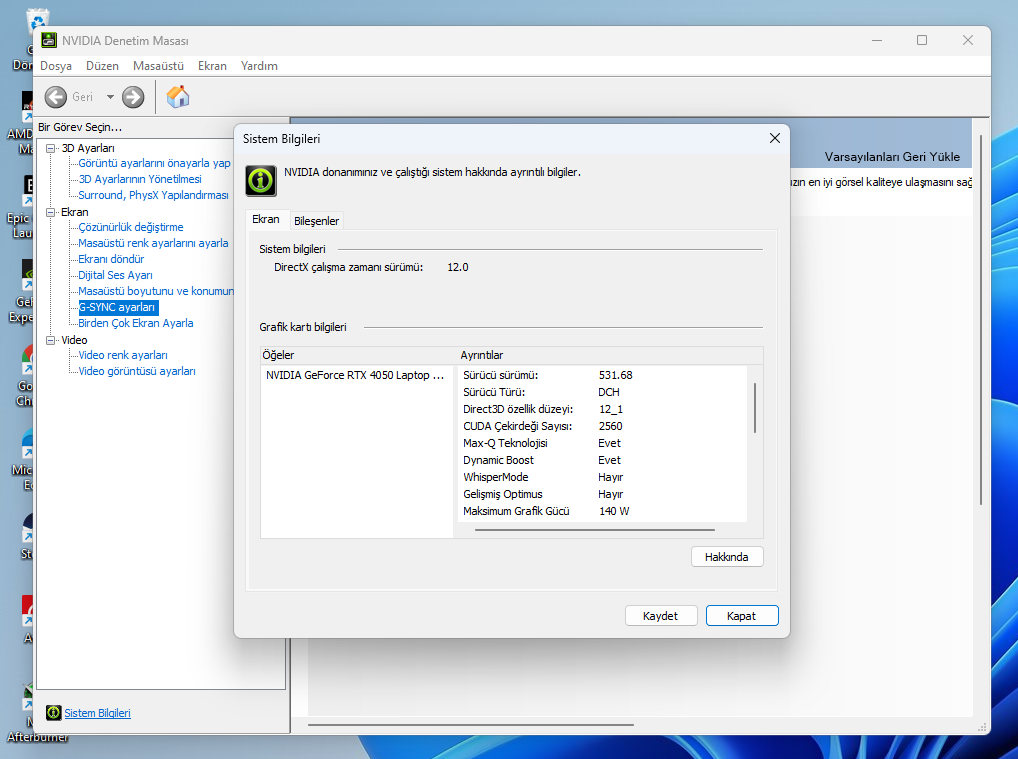Click the Video tree label
1018x759 pixels.
coord(74,340)
